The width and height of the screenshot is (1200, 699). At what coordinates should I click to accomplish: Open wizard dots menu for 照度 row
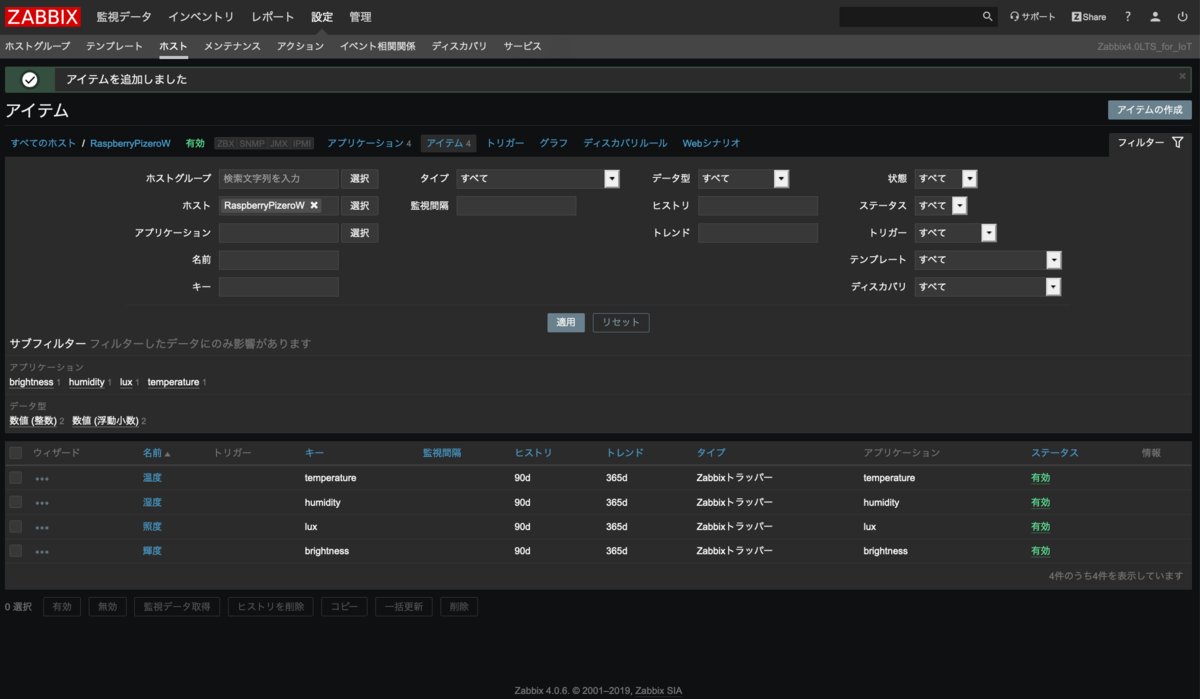[x=42, y=527]
